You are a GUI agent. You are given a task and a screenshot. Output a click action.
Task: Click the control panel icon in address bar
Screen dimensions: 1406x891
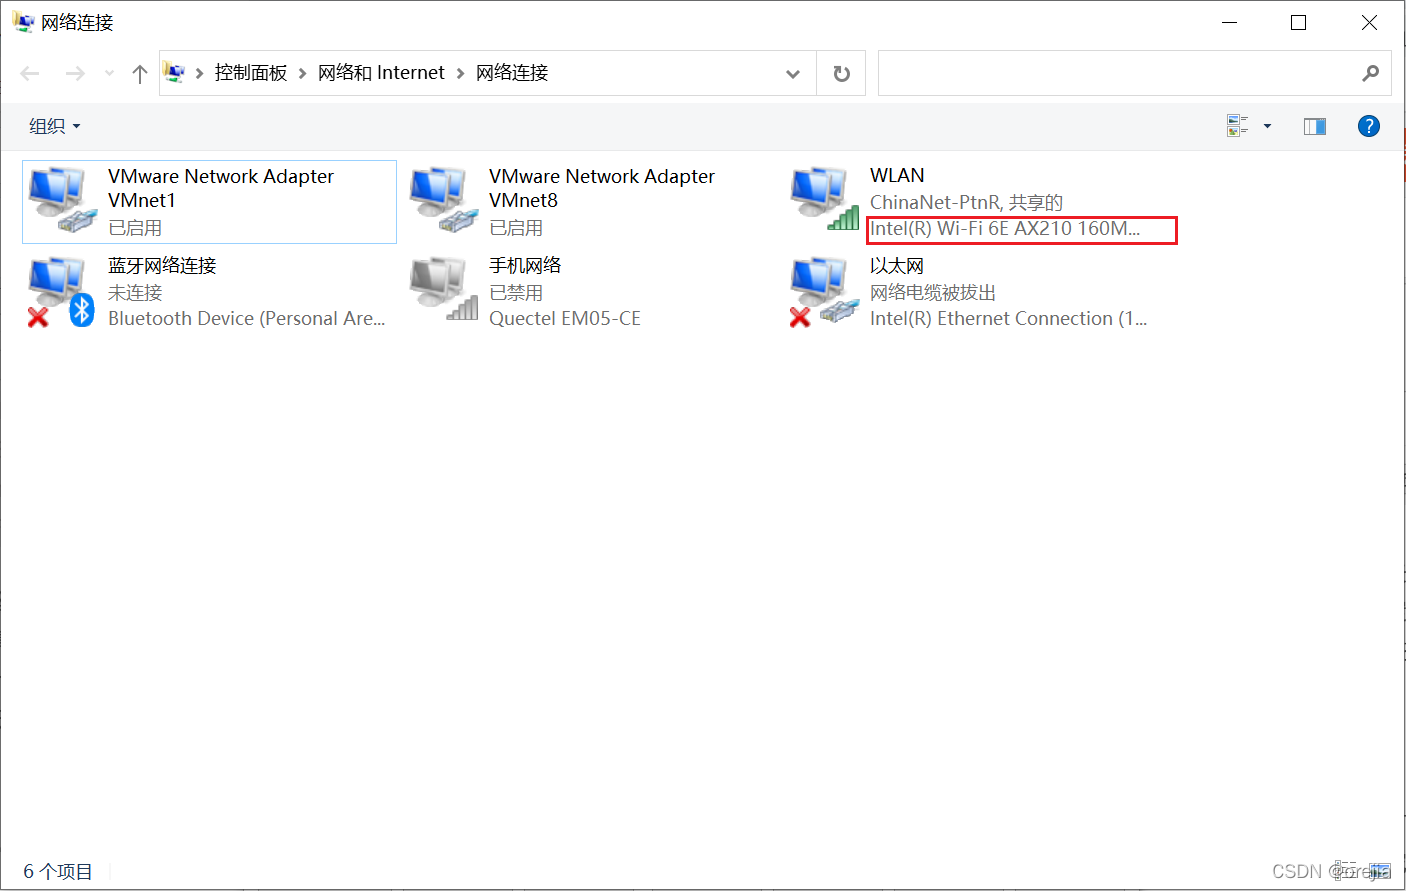[174, 73]
